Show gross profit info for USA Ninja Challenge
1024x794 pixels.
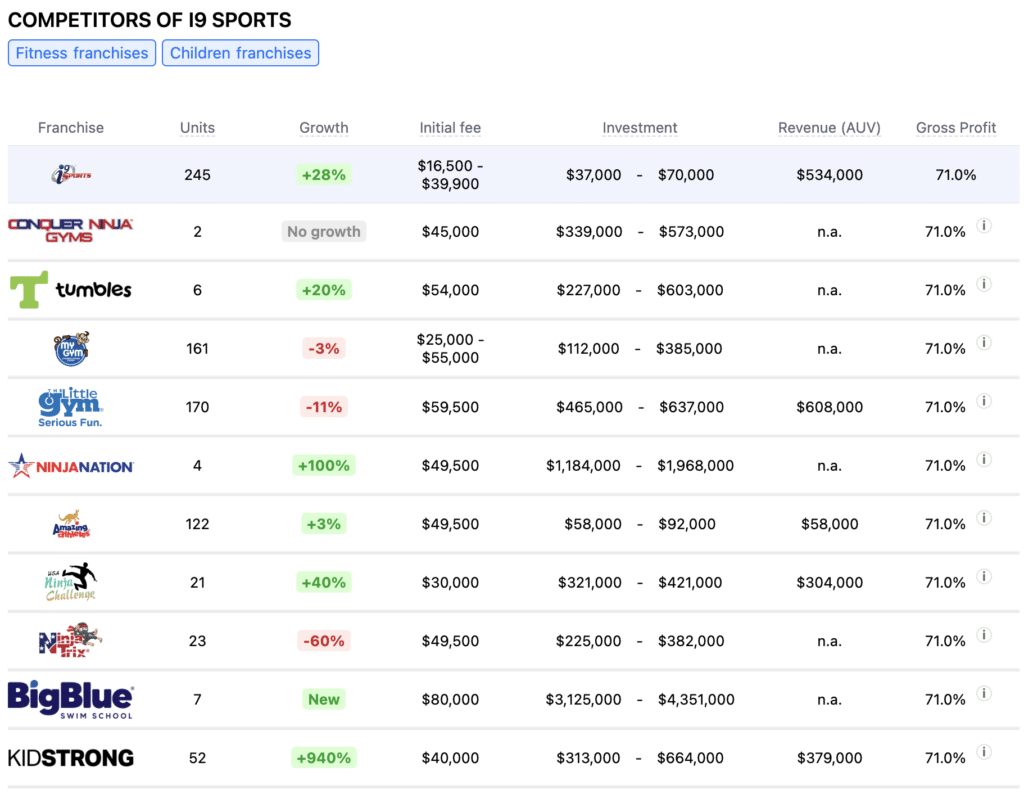[984, 577]
